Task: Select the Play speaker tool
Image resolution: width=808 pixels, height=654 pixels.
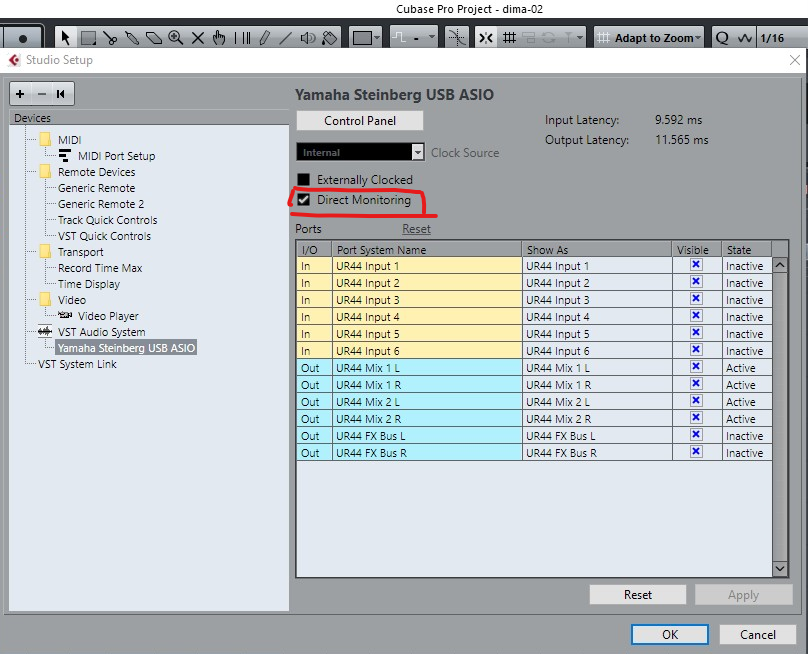Action: [x=308, y=38]
